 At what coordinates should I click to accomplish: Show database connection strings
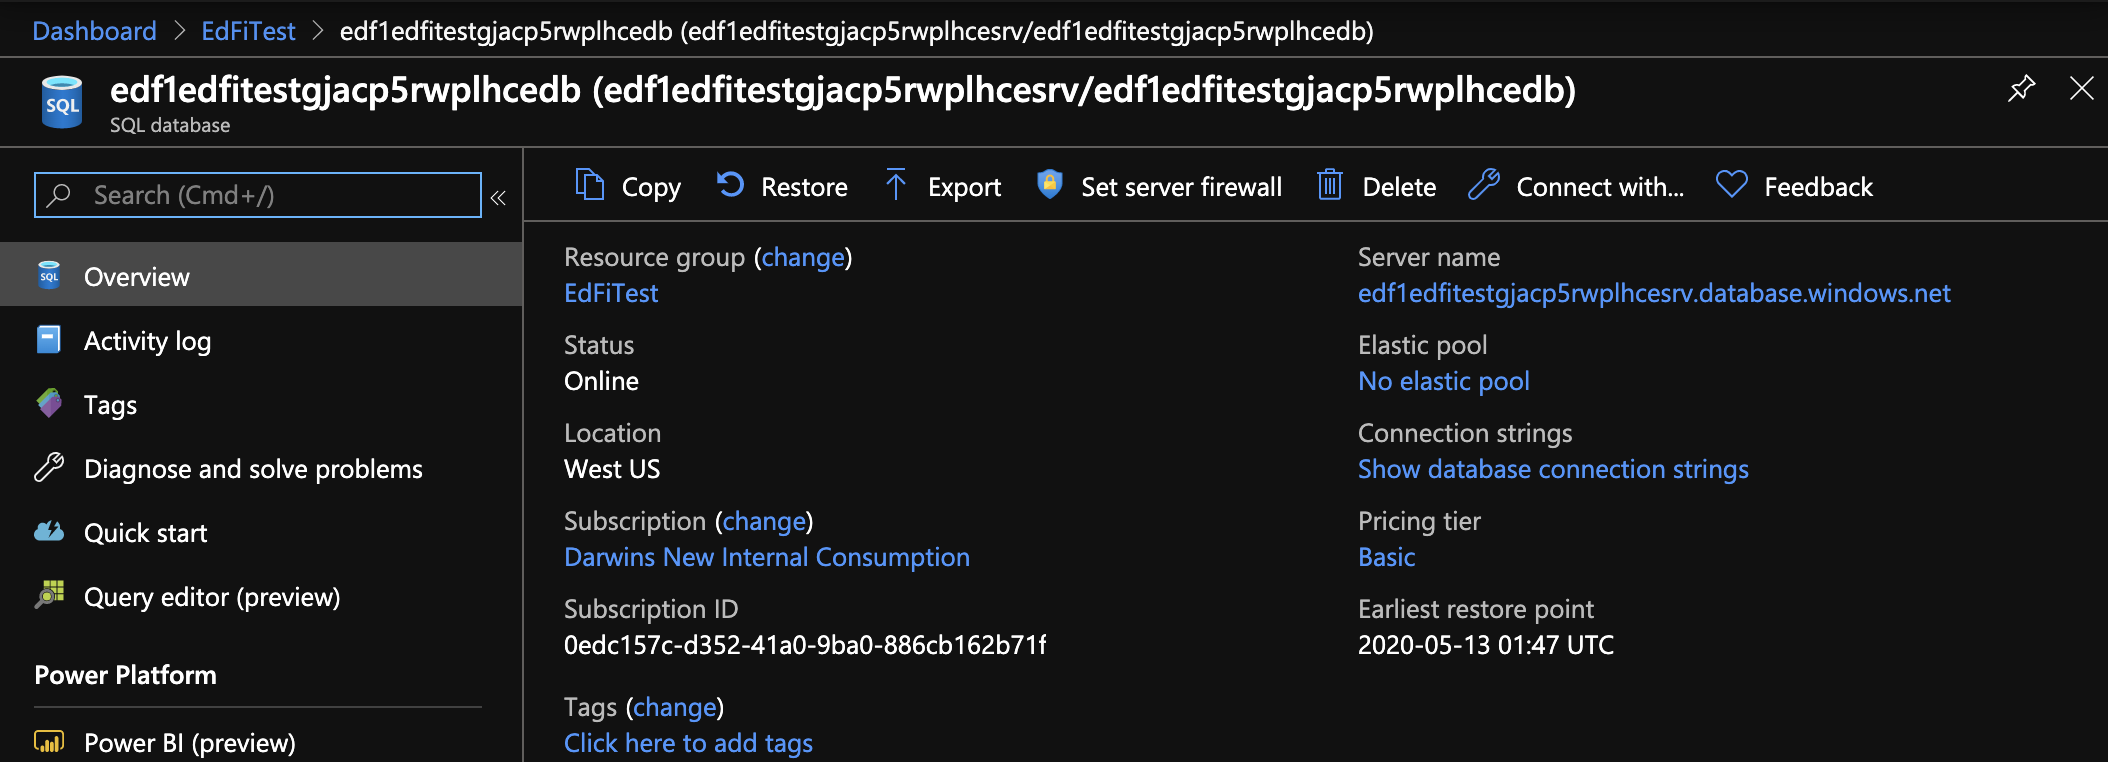click(x=1553, y=469)
